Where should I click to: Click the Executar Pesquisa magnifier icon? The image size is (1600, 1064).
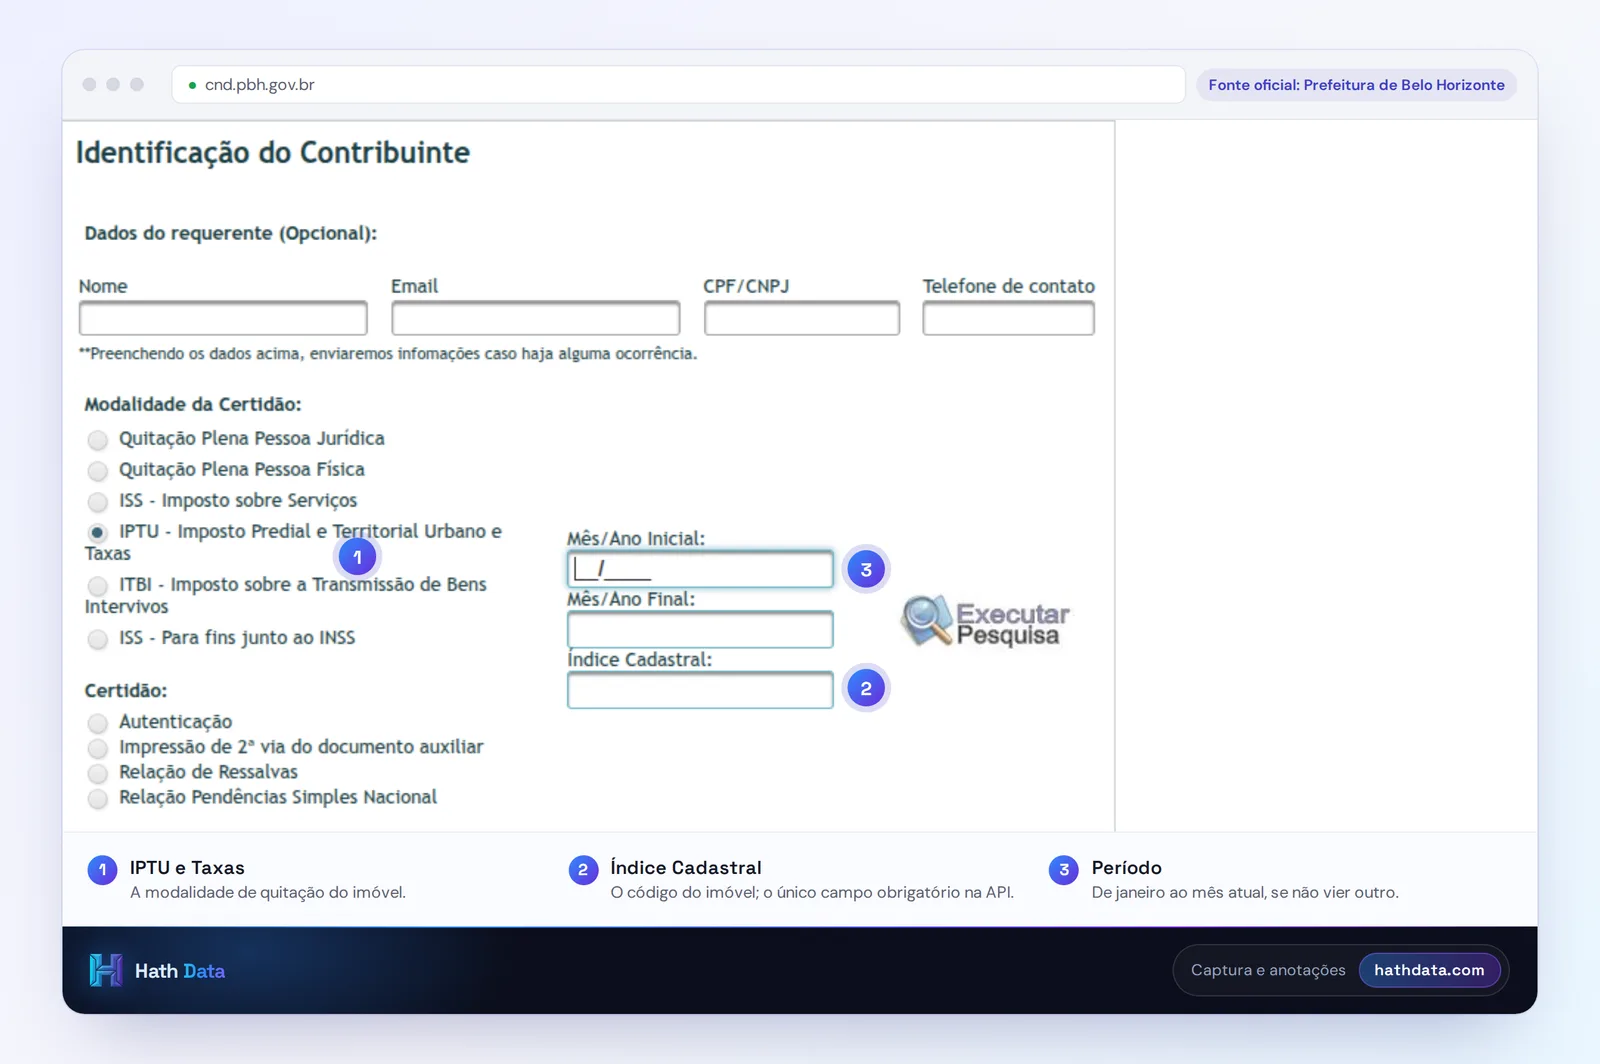(x=926, y=620)
